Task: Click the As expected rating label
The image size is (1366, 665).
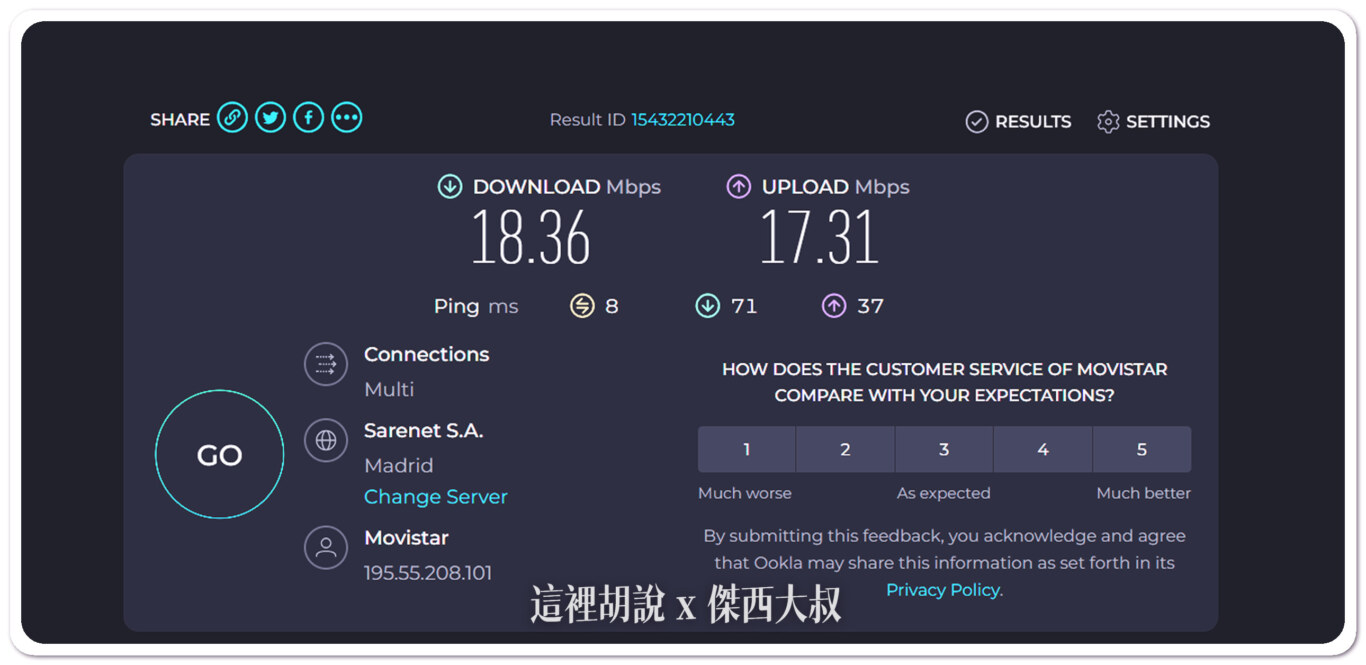Action: 944,493
